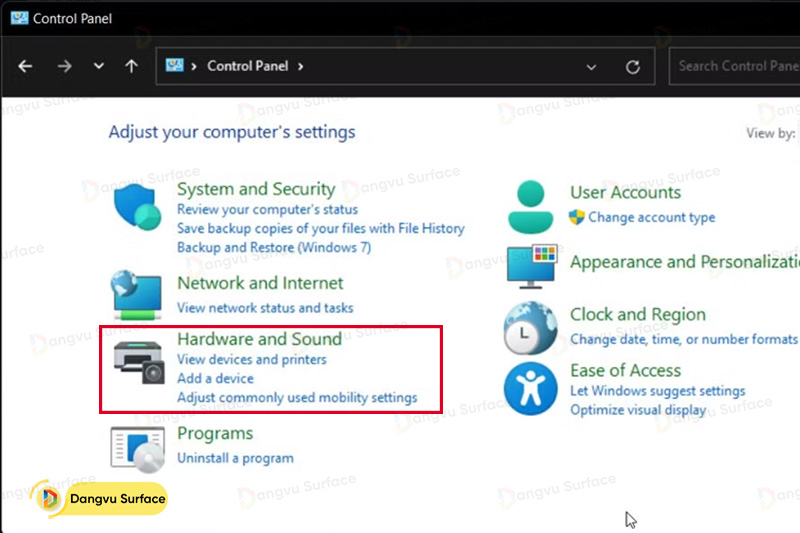View network status and tasks
The image size is (800, 533).
tap(265, 308)
